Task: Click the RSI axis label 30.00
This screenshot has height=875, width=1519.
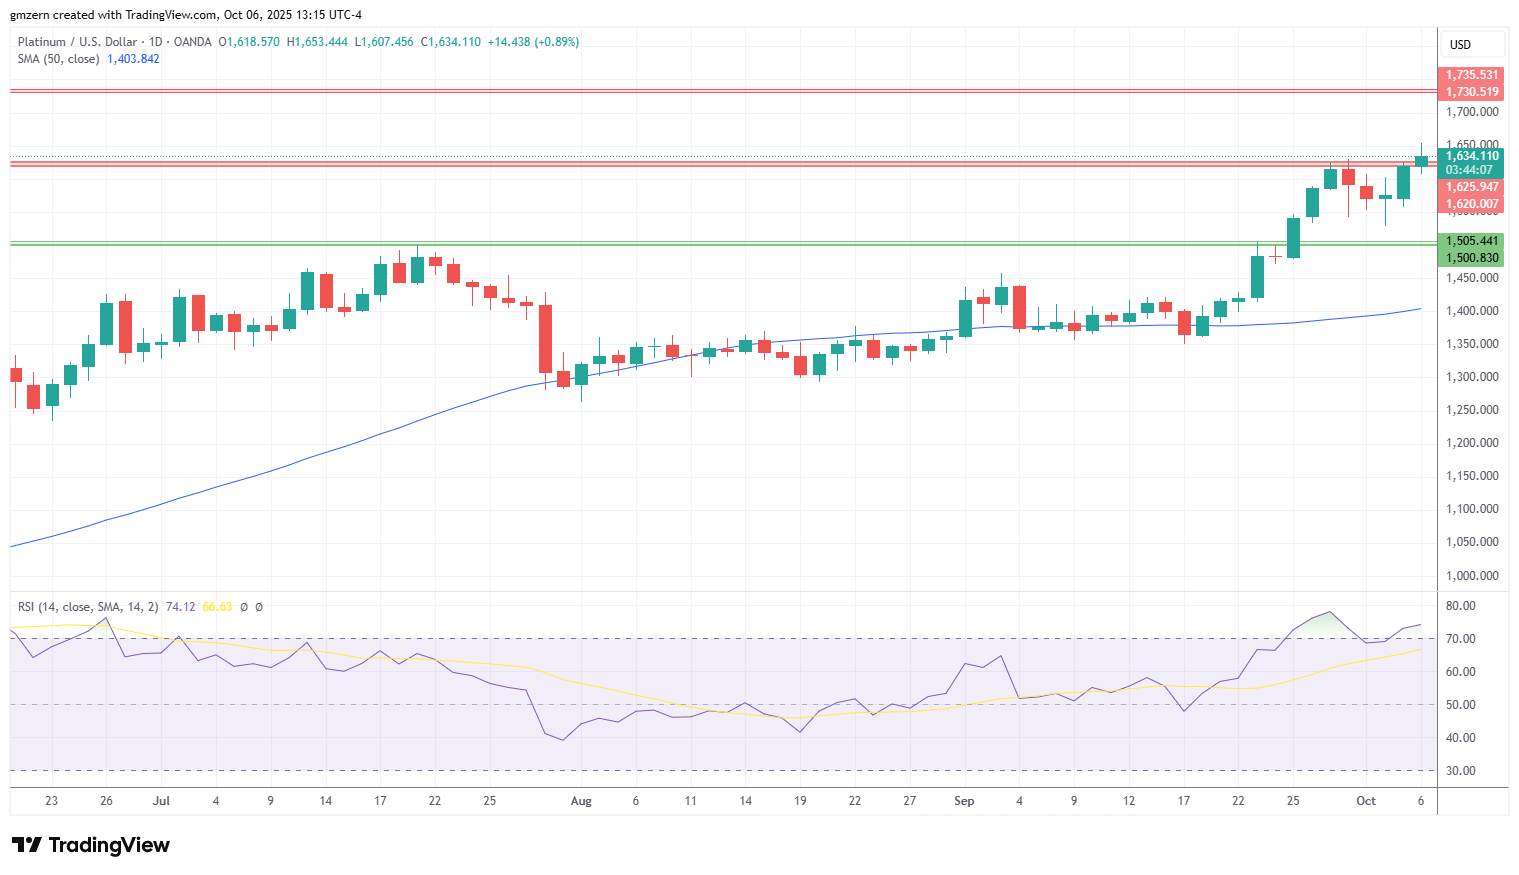Action: click(1461, 771)
